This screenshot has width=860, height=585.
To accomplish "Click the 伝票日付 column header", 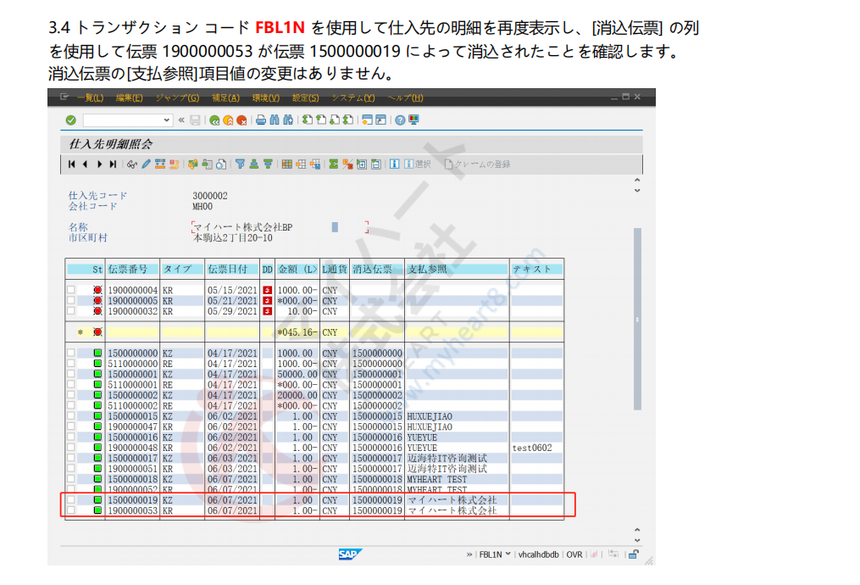I will click(232, 269).
